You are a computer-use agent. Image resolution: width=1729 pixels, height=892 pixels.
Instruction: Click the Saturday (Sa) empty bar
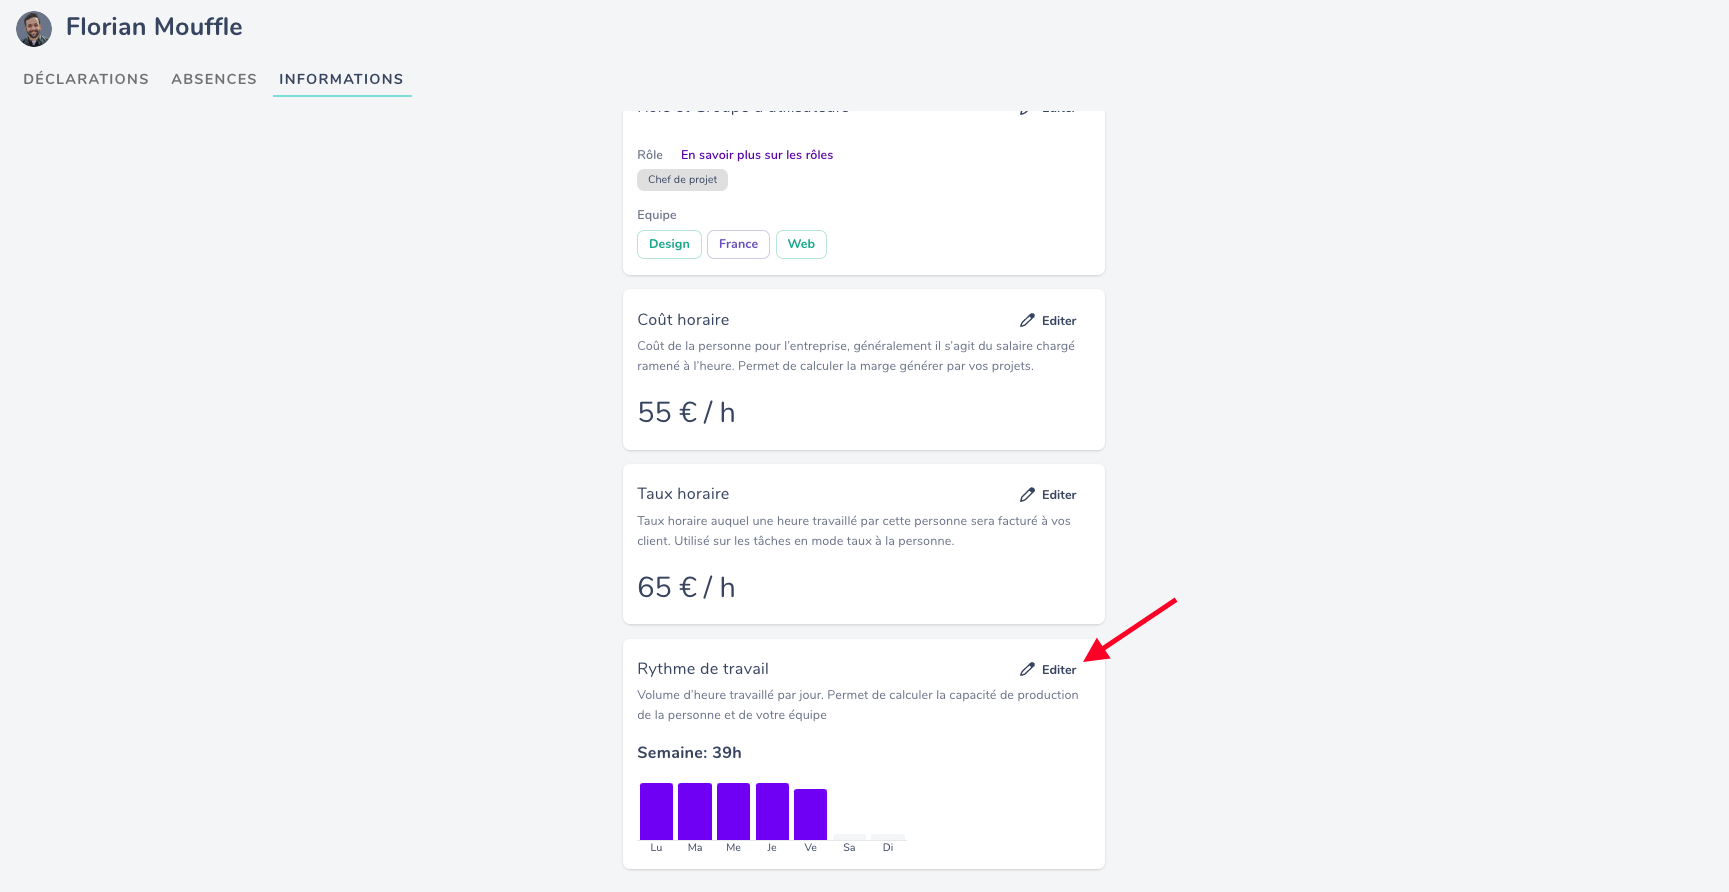coord(849,837)
